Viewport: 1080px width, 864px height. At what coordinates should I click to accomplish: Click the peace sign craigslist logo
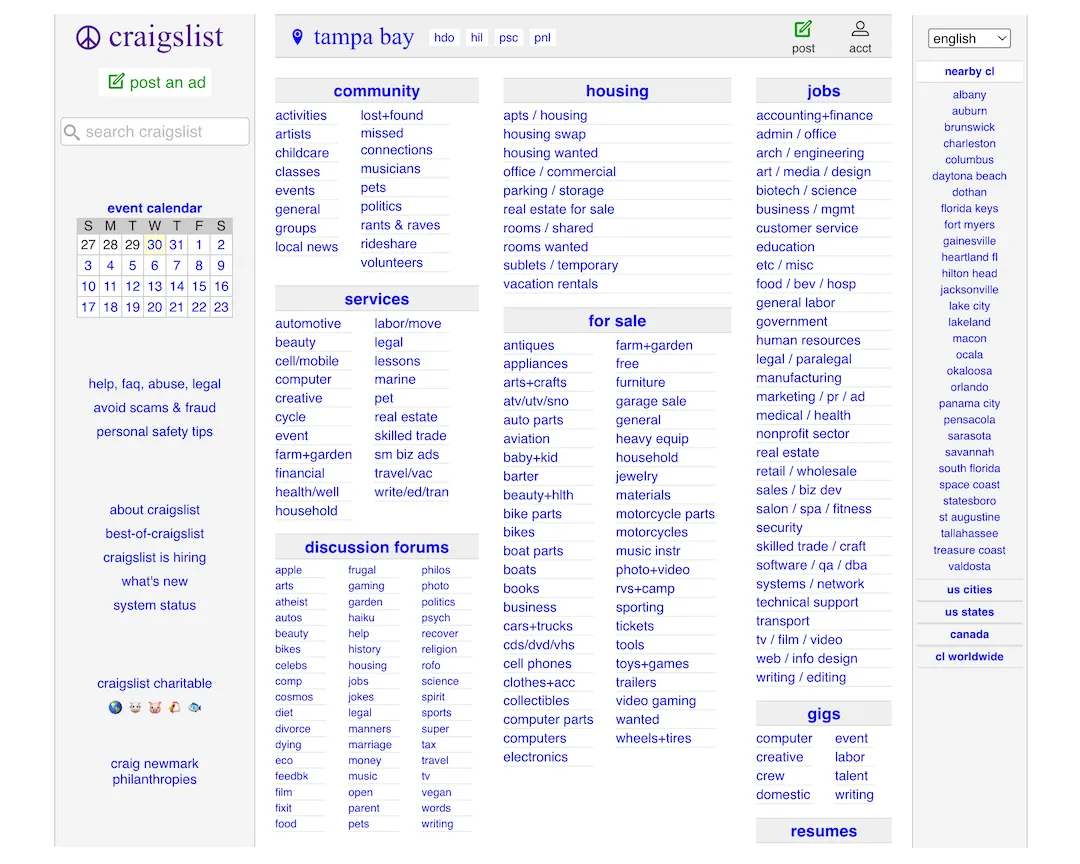[89, 38]
